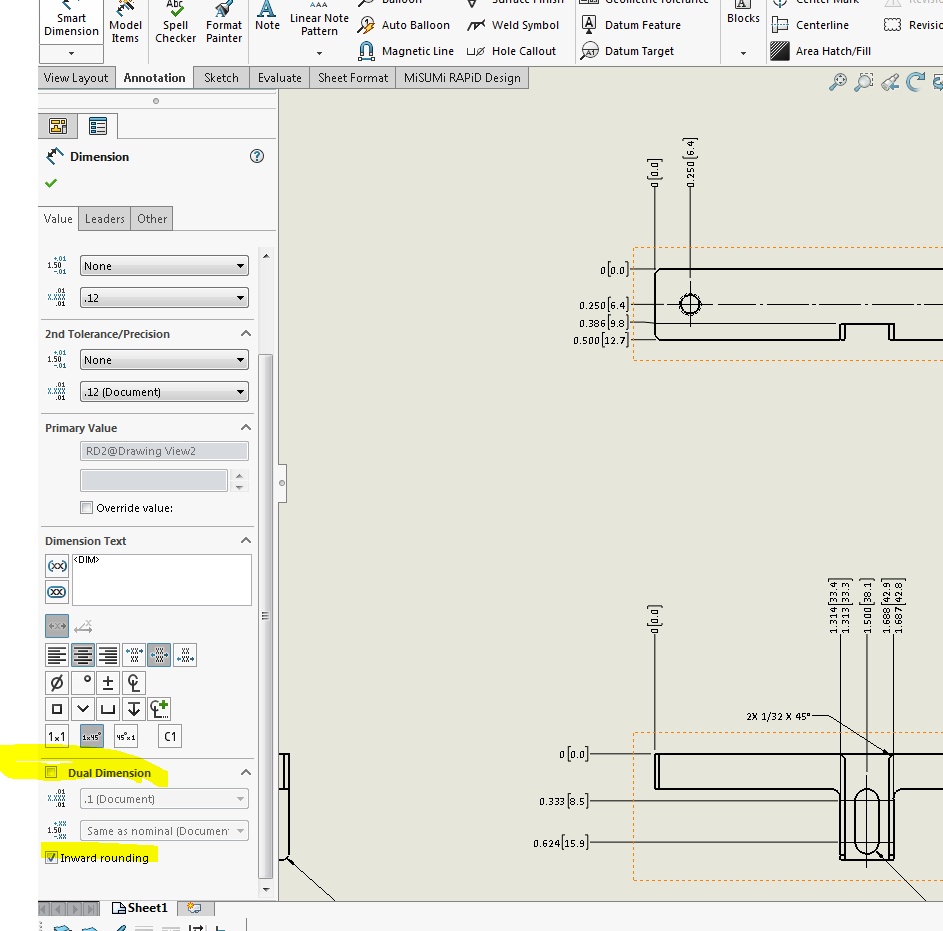Collapse 2nd Tolerance/Precision section
Image resolution: width=943 pixels, height=931 pixels.
(x=245, y=333)
